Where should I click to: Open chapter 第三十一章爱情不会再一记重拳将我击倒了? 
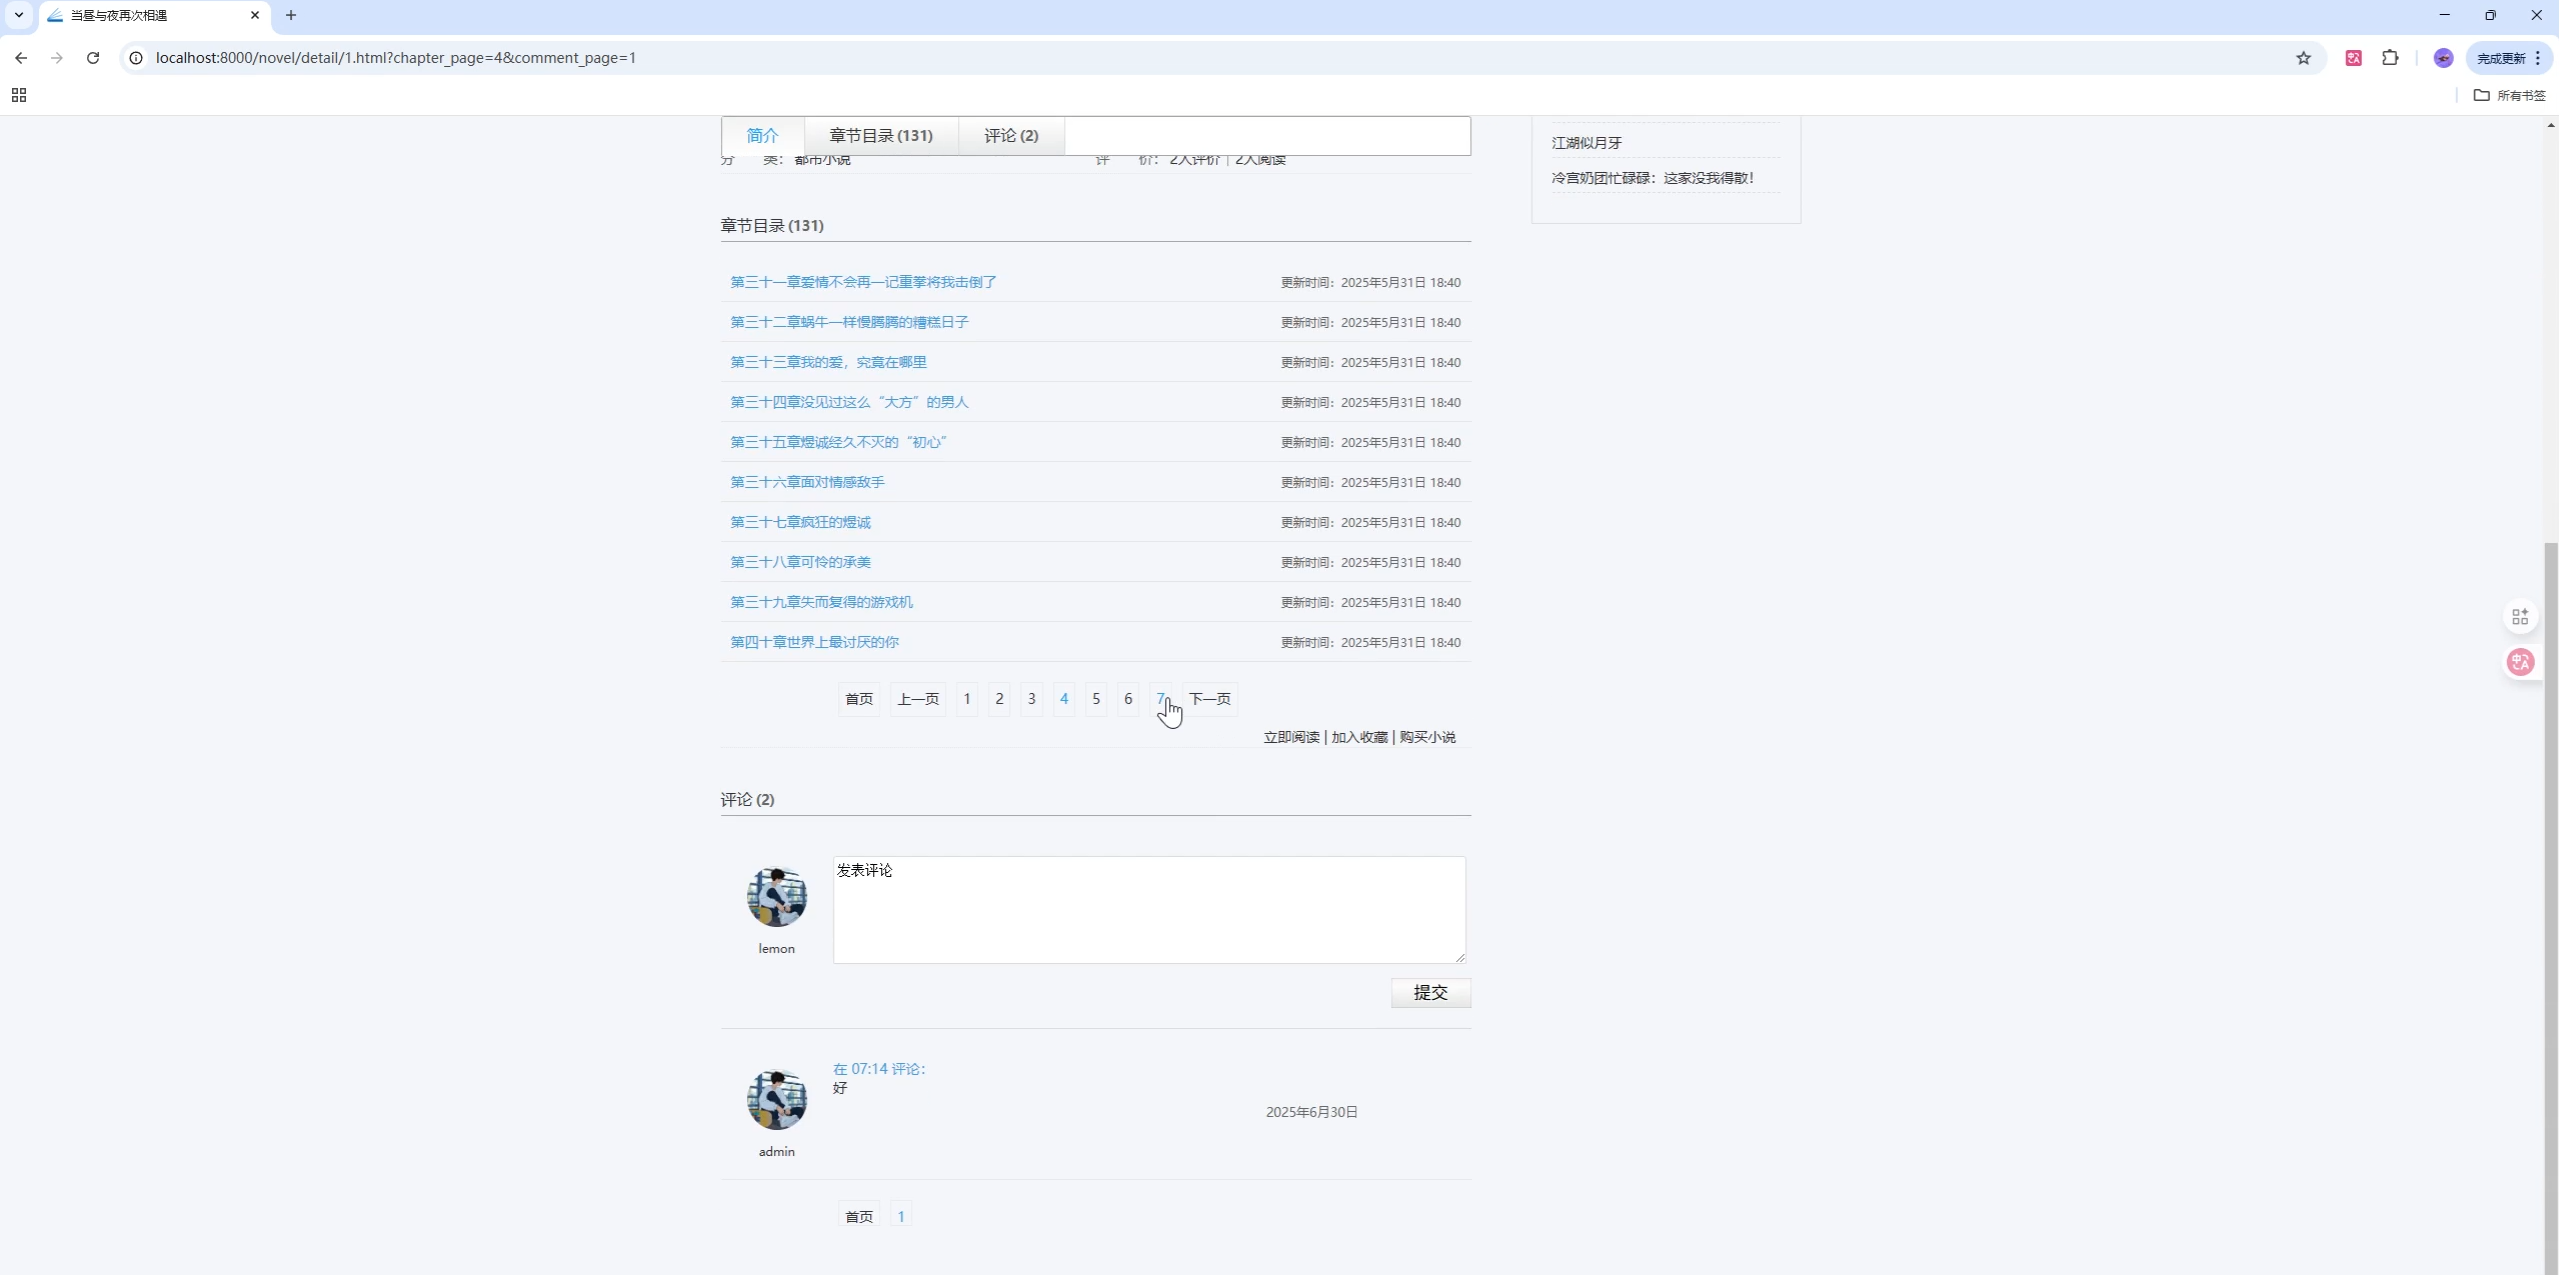[863, 282]
